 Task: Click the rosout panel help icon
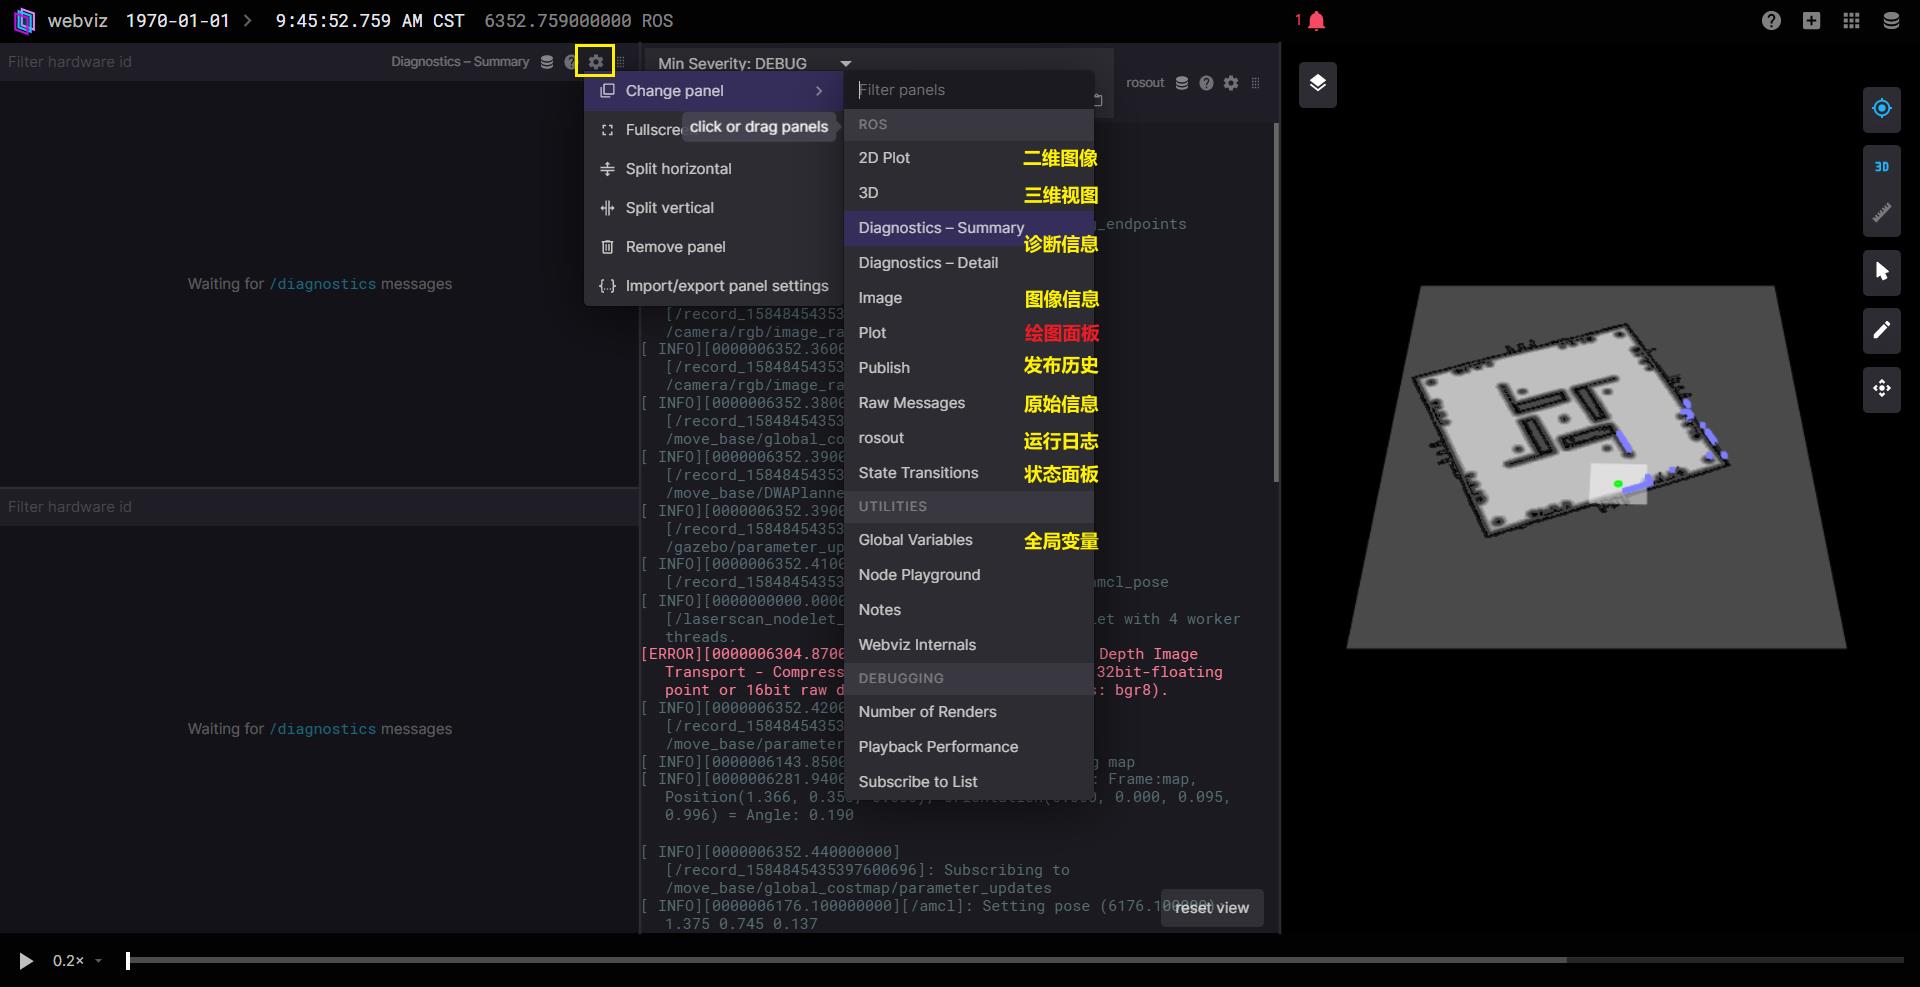point(1206,83)
